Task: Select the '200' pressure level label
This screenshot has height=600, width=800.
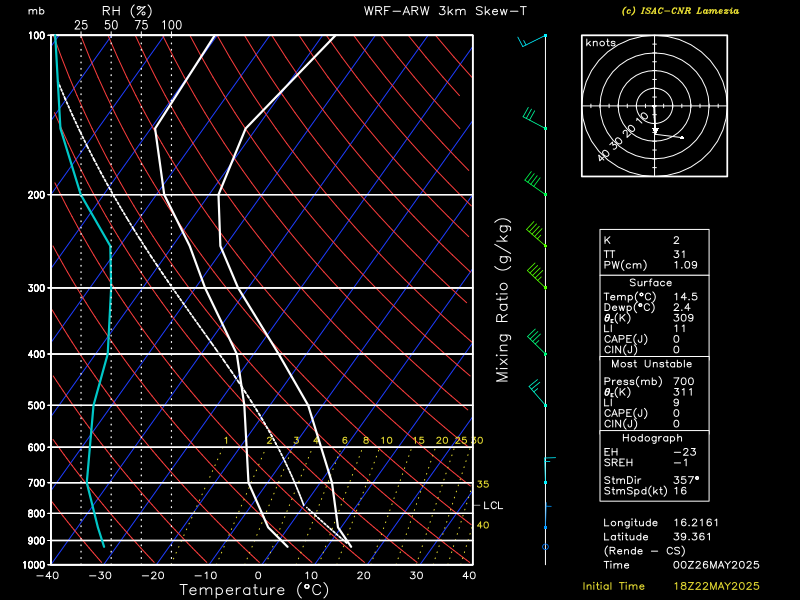Action: [x=37, y=195]
